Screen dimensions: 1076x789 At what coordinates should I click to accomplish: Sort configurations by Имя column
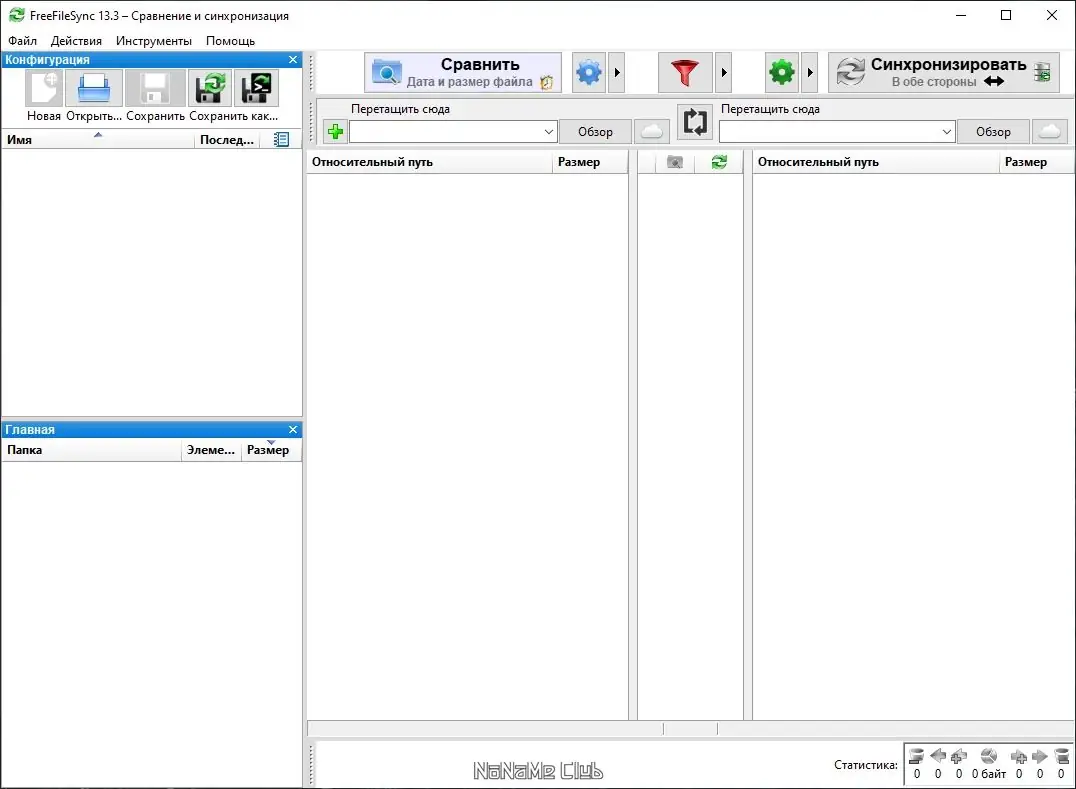pos(98,139)
